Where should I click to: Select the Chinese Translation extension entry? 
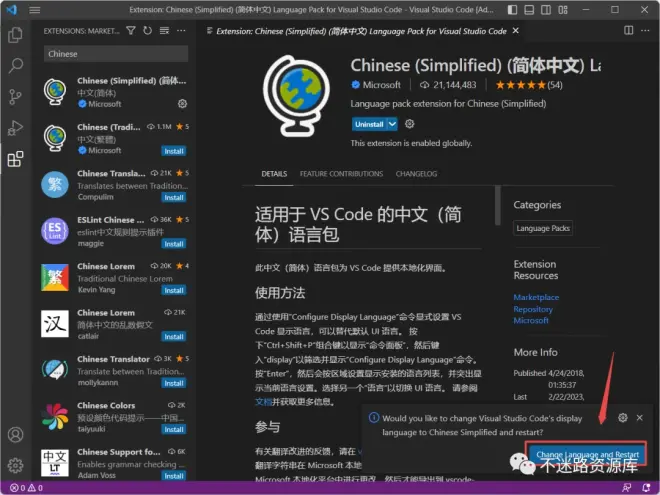tap(114, 185)
